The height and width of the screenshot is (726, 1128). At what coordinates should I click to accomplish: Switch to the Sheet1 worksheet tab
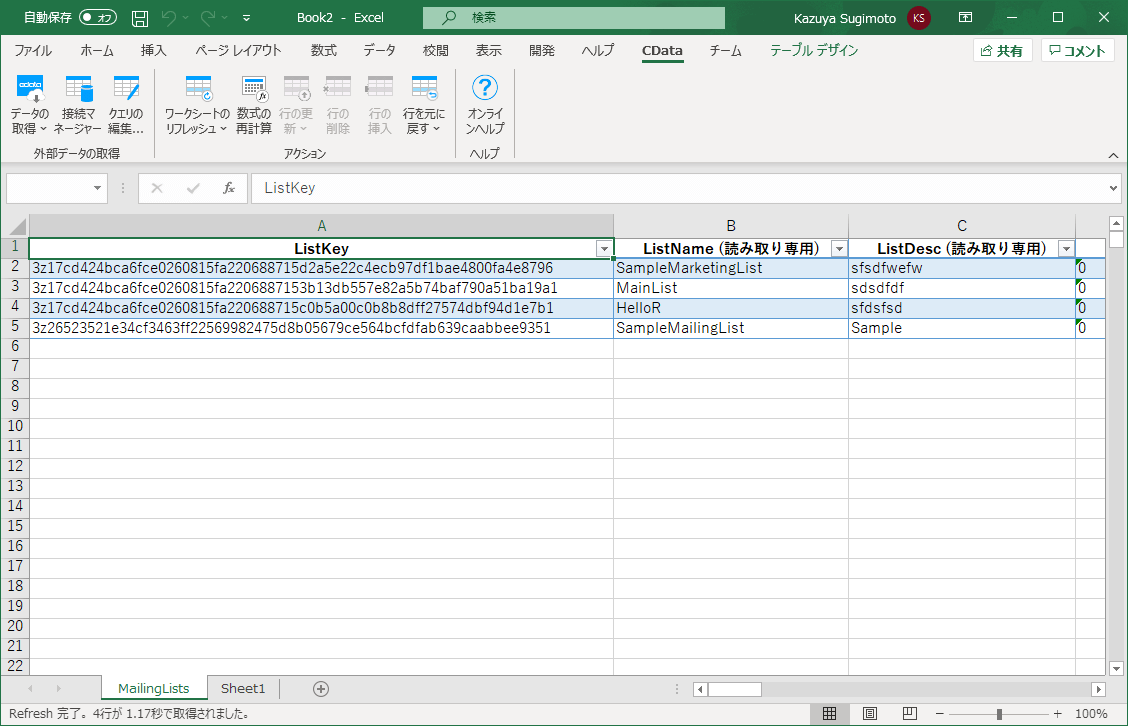243,689
